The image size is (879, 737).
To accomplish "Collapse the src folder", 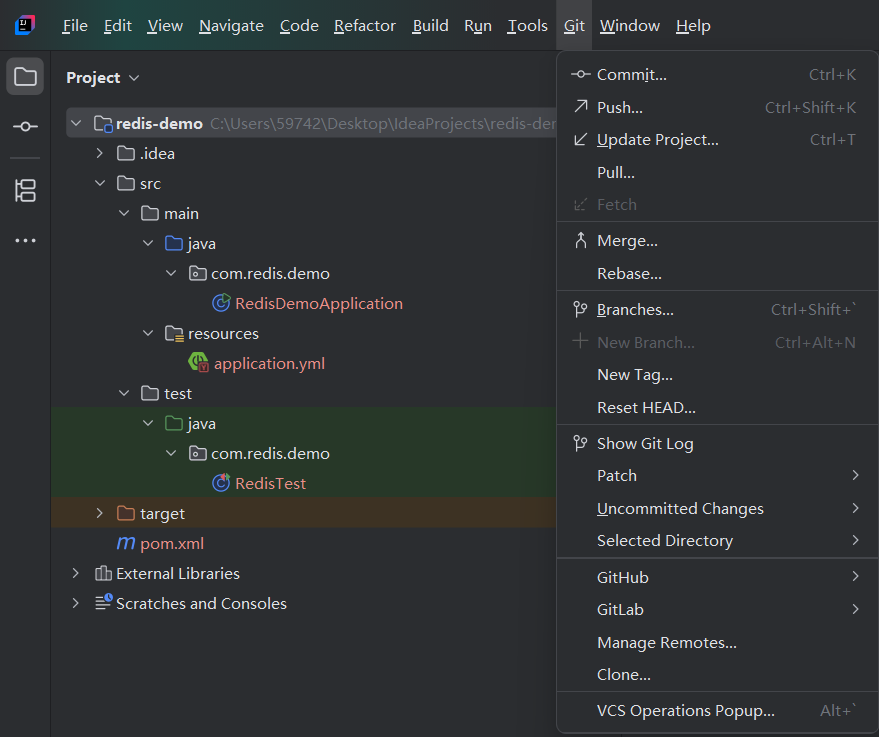I will (100, 183).
